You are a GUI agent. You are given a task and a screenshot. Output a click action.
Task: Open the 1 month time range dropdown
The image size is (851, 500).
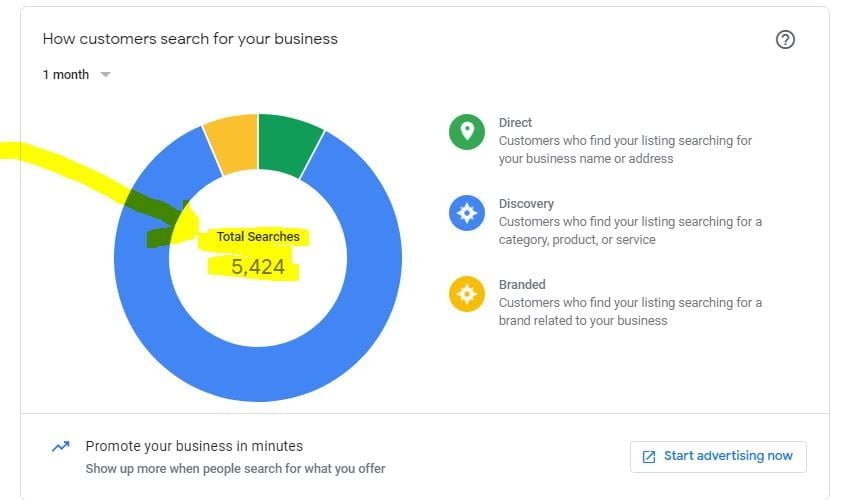coord(66,75)
